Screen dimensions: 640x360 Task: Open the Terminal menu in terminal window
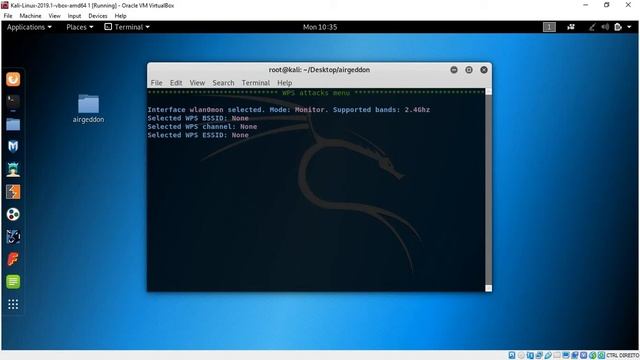point(256,83)
